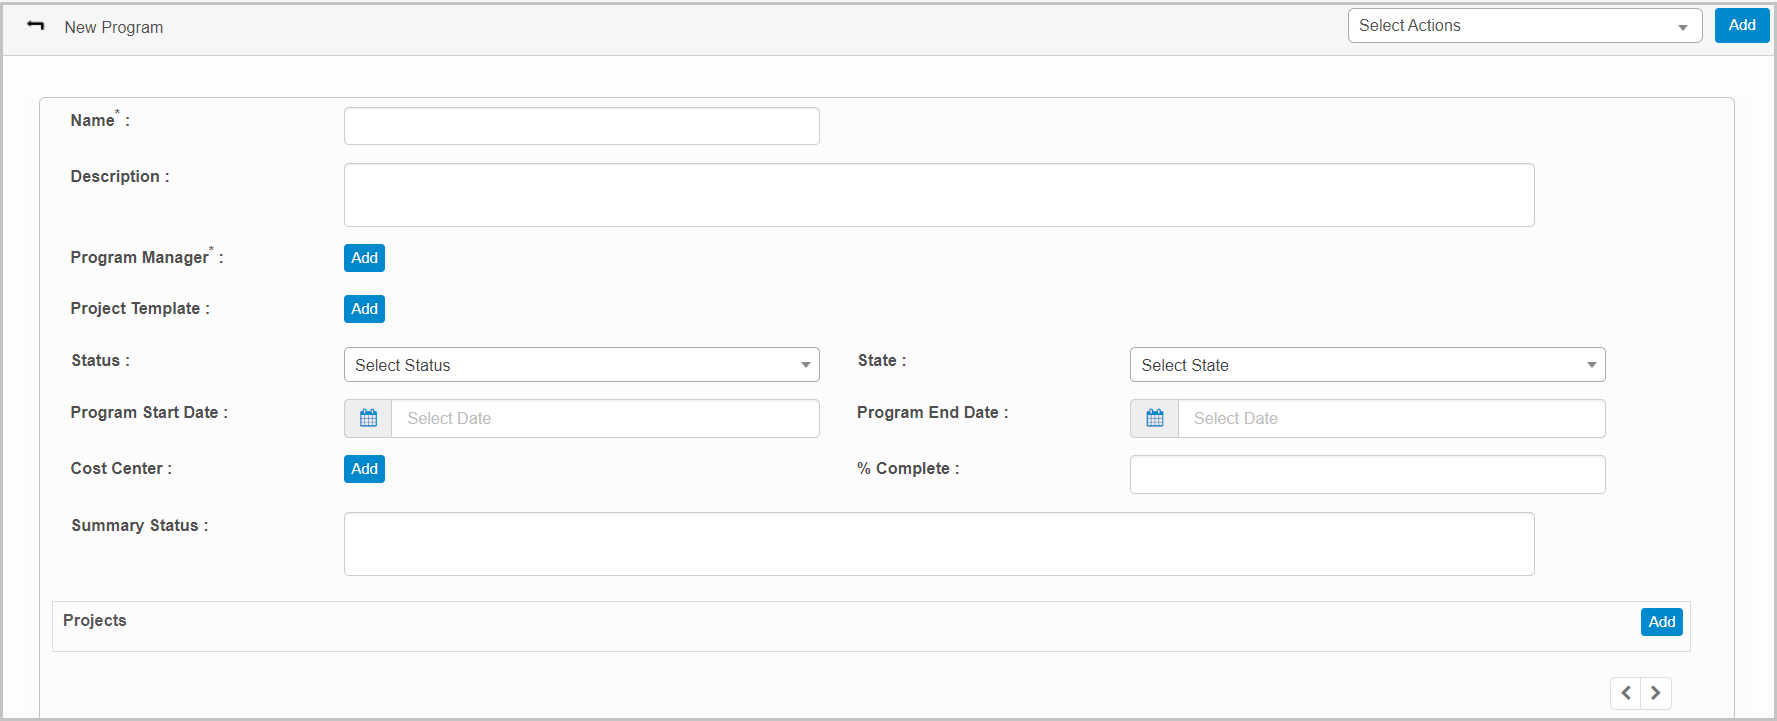Expand the Select Status dropdown
Screen dimensions: 1777x721
click(581, 365)
